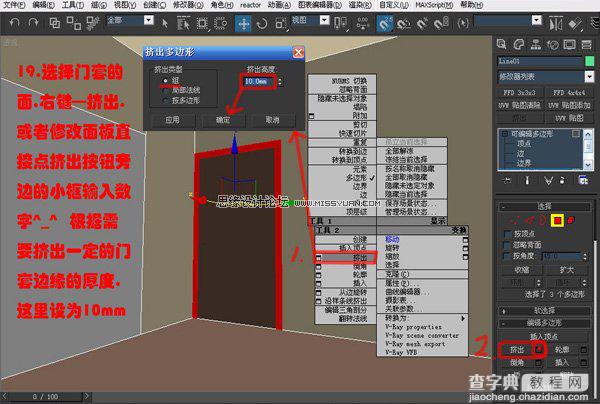Click the FFD 3x3x3 modifier button

(x=519, y=93)
